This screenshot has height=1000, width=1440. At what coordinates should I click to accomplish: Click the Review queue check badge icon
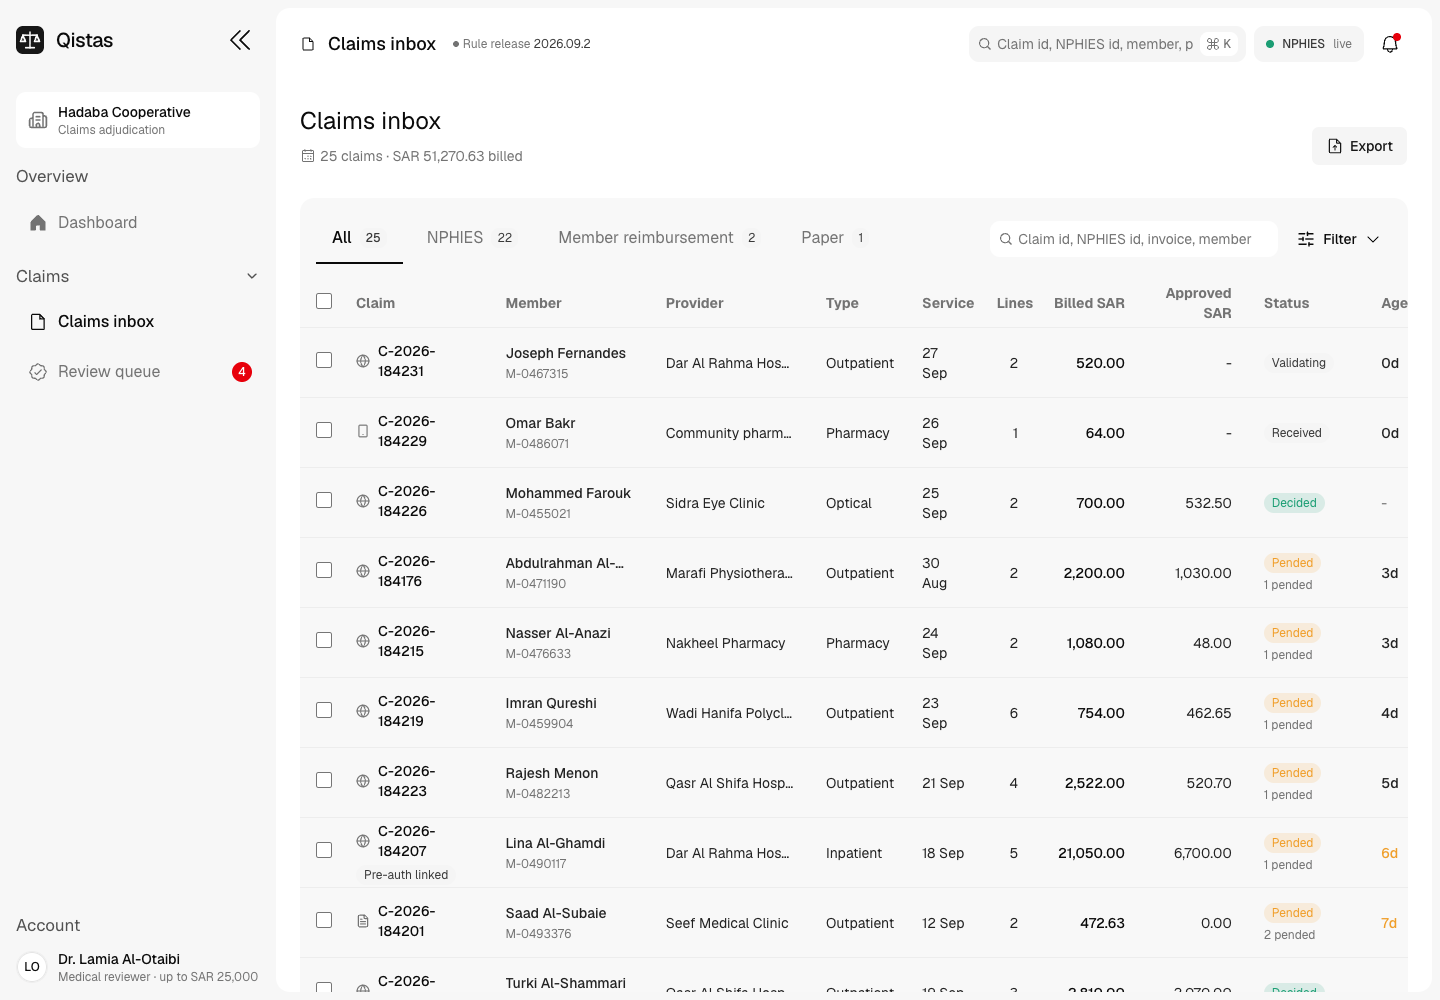pyautogui.click(x=38, y=372)
